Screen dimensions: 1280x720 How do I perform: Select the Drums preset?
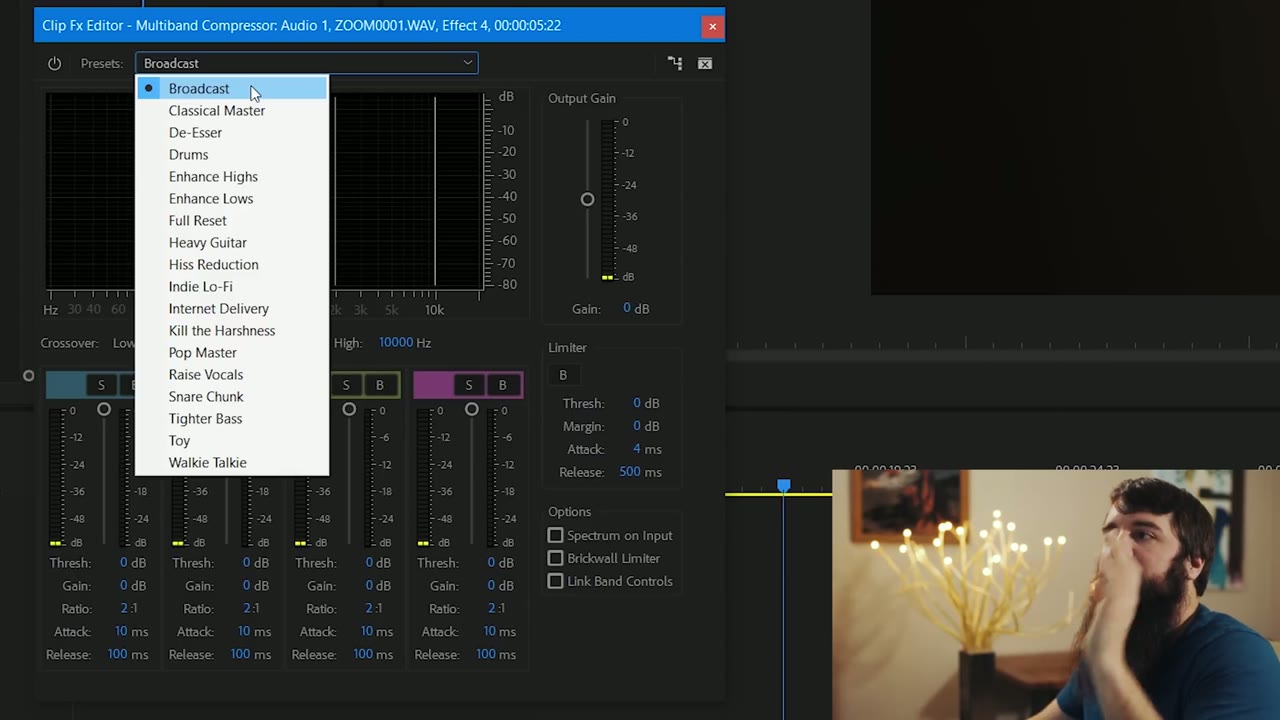pos(232,155)
